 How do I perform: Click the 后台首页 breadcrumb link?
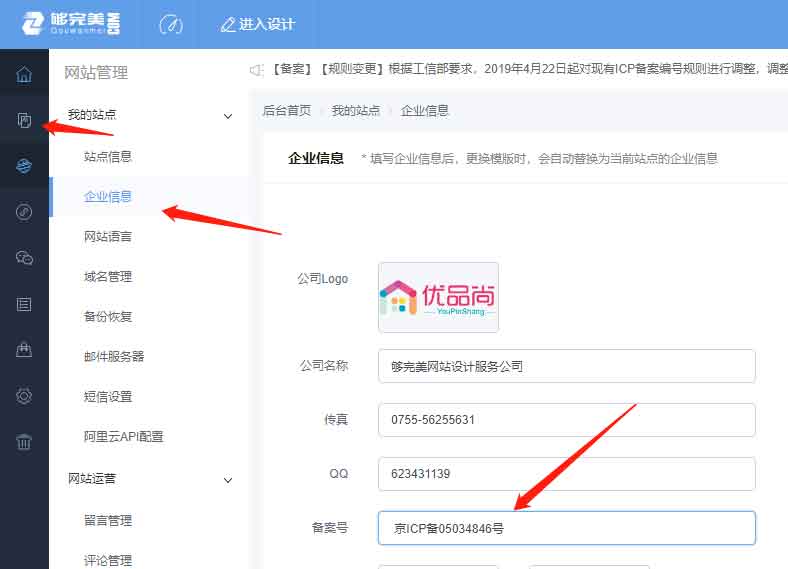pyautogui.click(x=286, y=111)
